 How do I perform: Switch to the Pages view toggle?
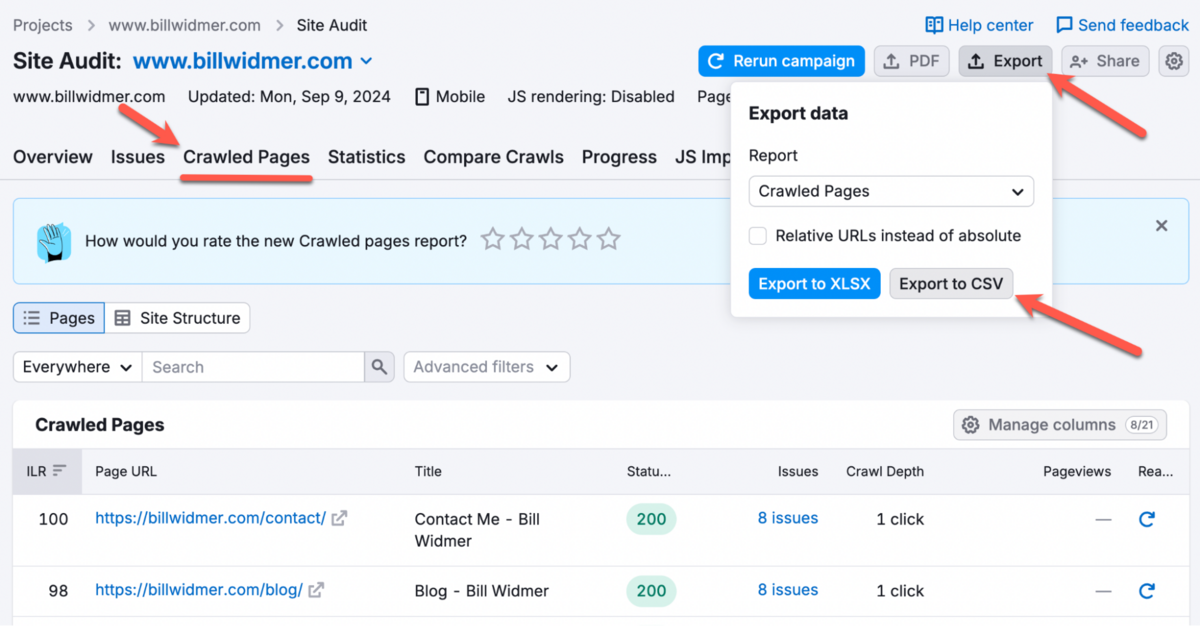pos(59,318)
